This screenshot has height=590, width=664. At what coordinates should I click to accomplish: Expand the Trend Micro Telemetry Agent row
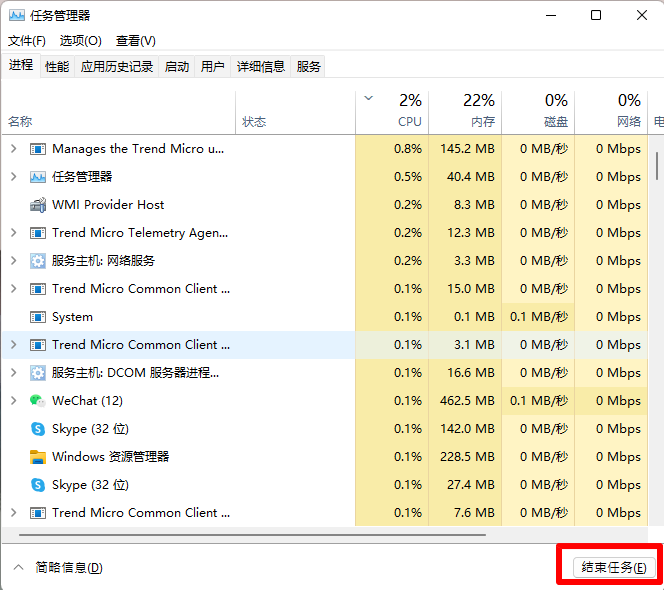(13, 233)
